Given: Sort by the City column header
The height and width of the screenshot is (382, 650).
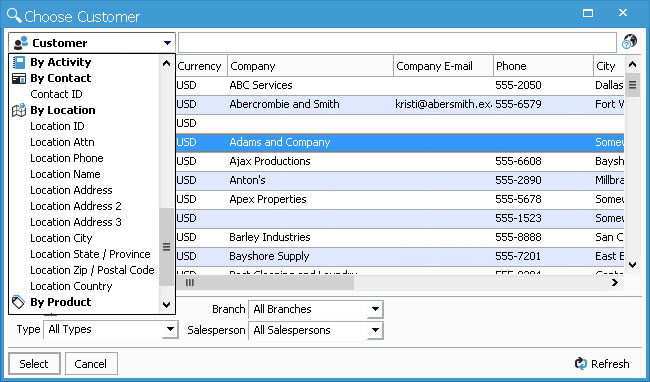Looking at the screenshot, I should [609, 66].
